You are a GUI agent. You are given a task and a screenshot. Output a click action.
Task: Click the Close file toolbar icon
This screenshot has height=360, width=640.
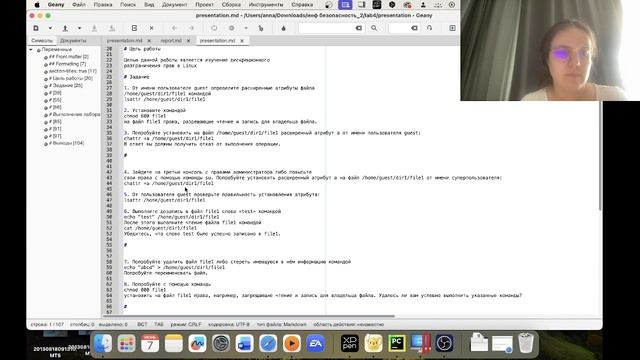pos(151,28)
